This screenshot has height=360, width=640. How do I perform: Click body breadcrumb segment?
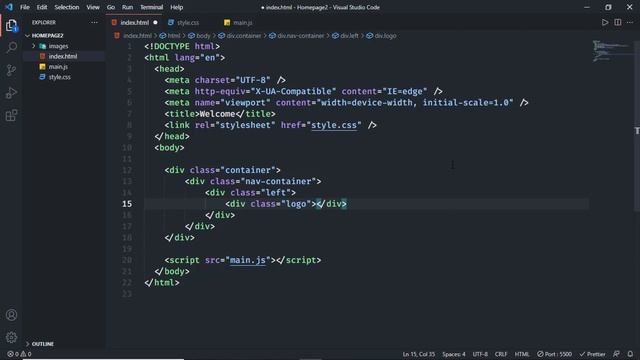pos(203,36)
